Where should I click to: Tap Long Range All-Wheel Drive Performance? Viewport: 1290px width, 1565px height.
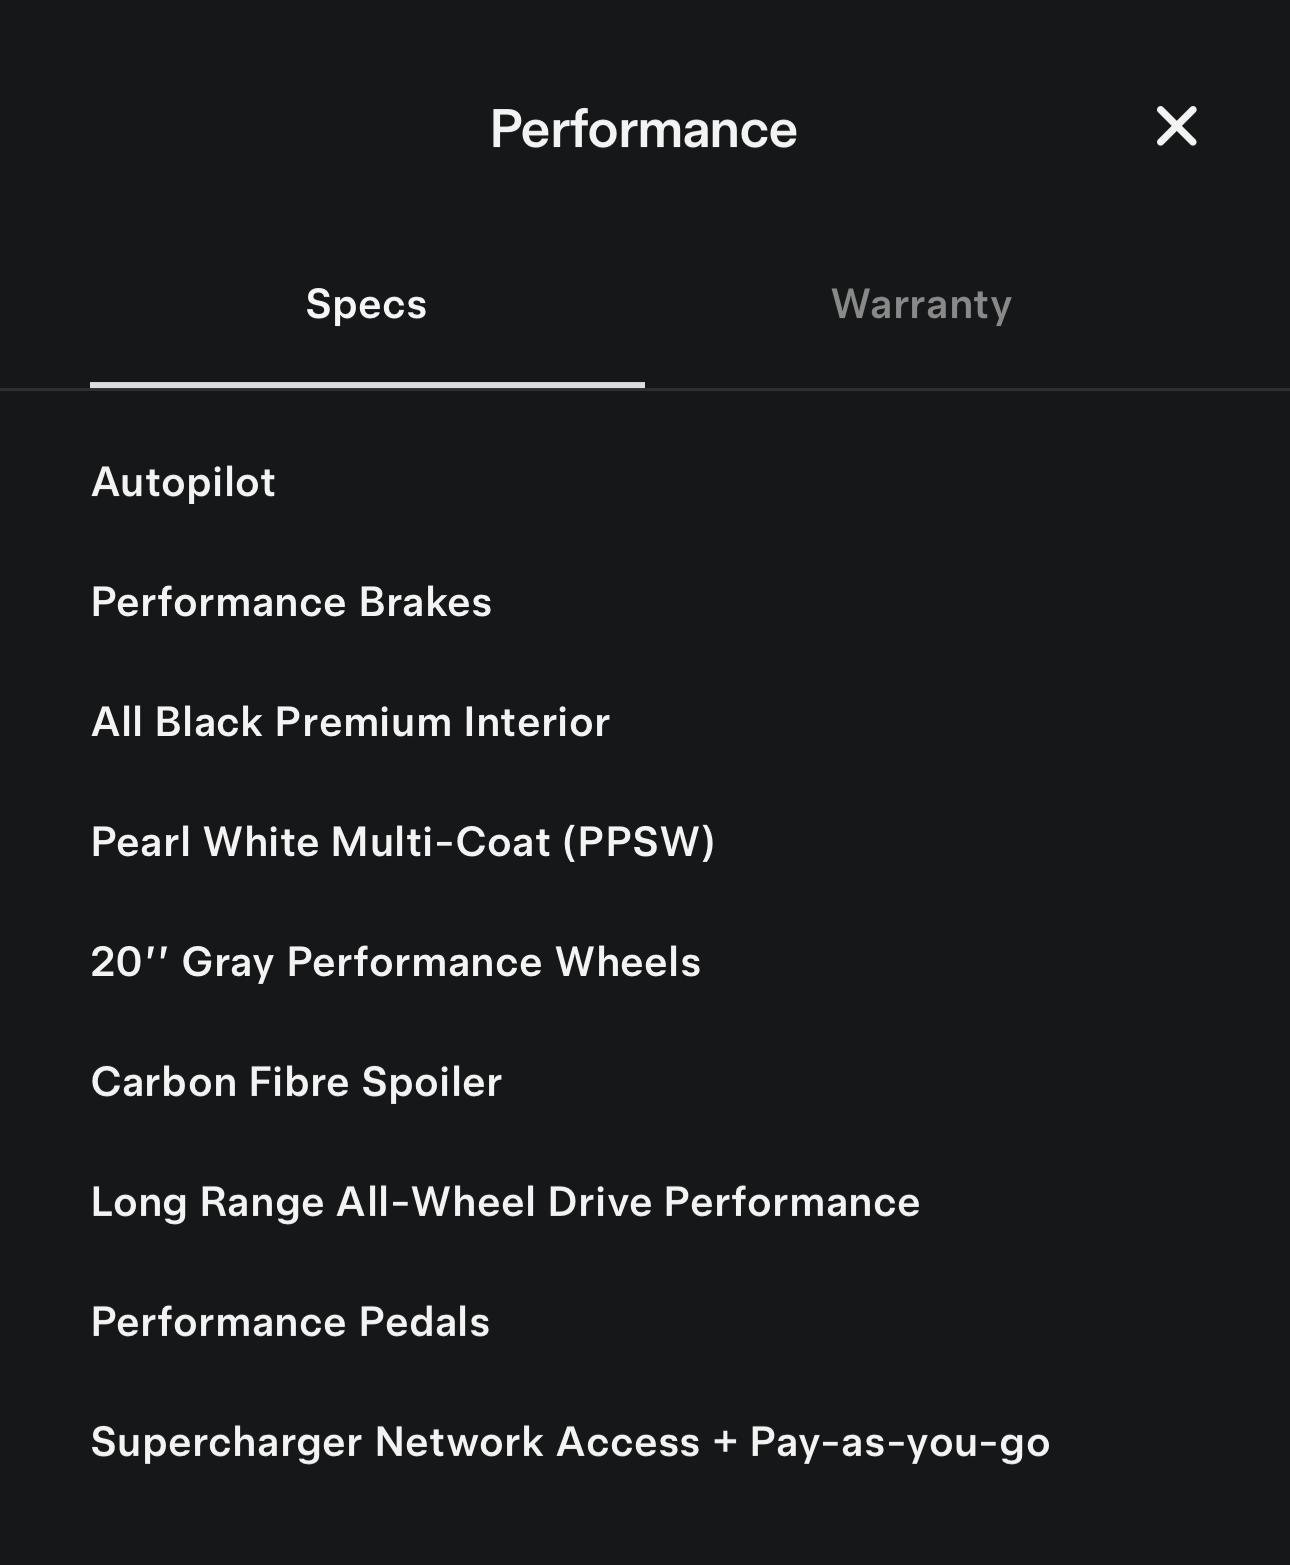pos(505,1202)
